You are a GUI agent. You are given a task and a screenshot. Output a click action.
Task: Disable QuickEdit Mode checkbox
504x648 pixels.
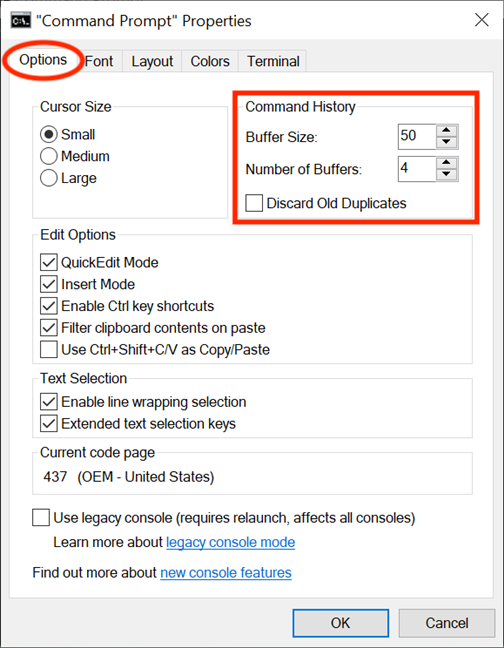click(x=49, y=262)
